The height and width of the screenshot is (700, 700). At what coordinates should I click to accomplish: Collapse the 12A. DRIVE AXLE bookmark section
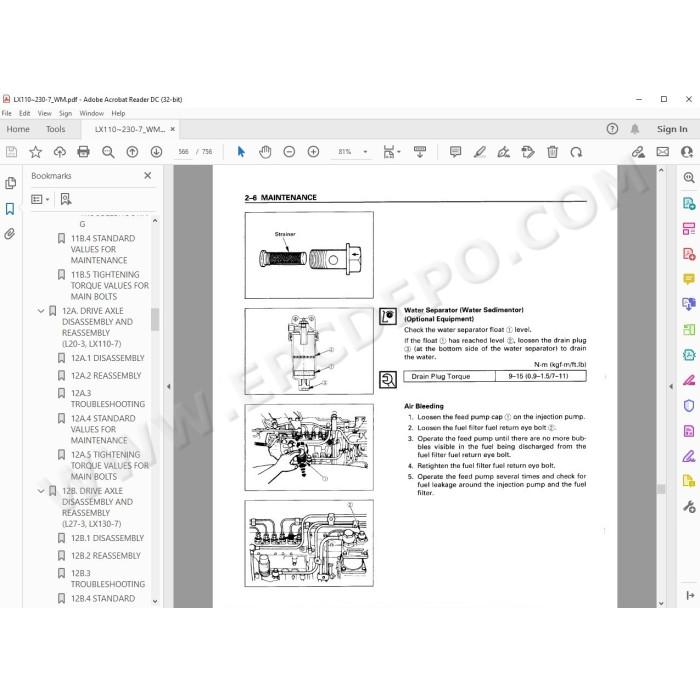[x=41, y=311]
